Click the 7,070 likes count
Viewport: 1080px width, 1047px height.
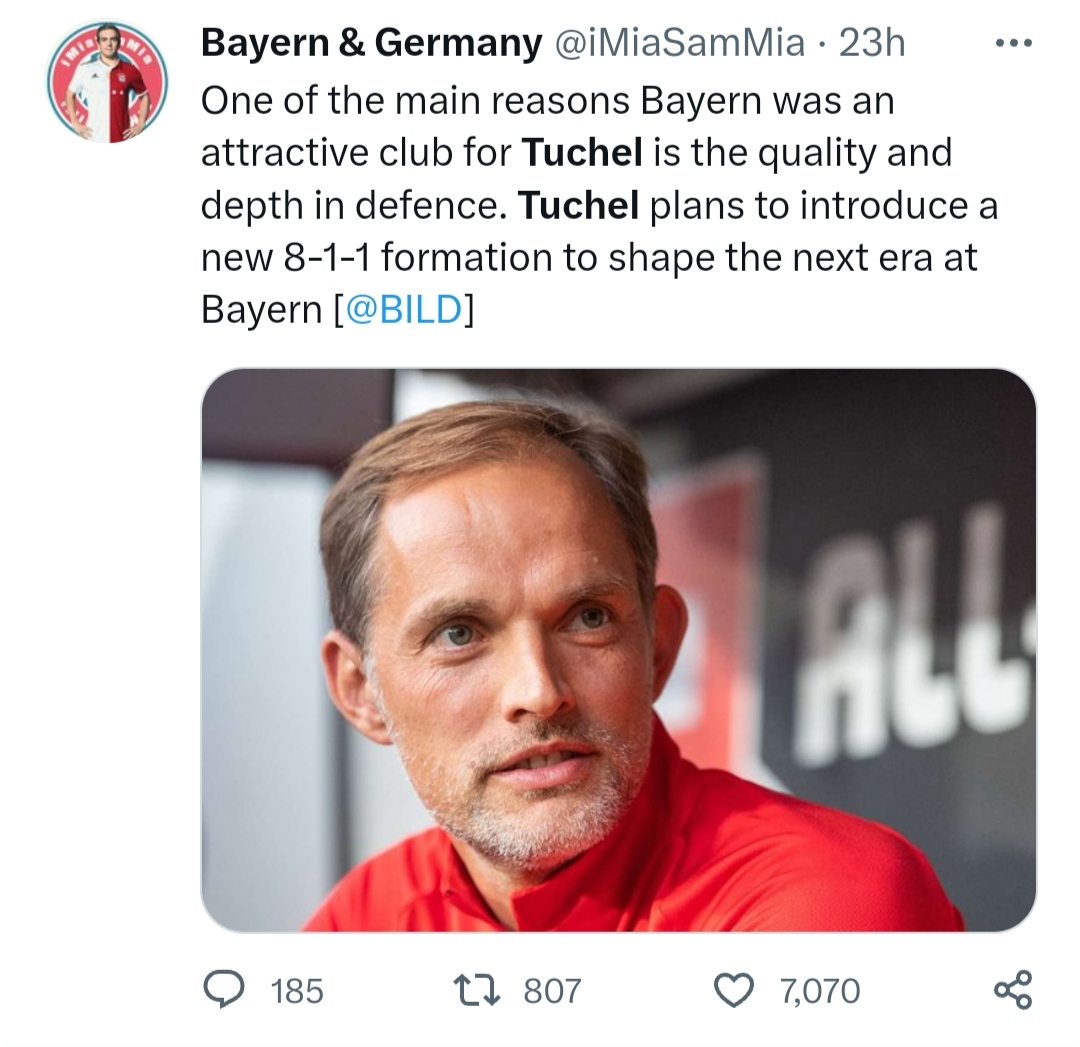[x=818, y=991]
